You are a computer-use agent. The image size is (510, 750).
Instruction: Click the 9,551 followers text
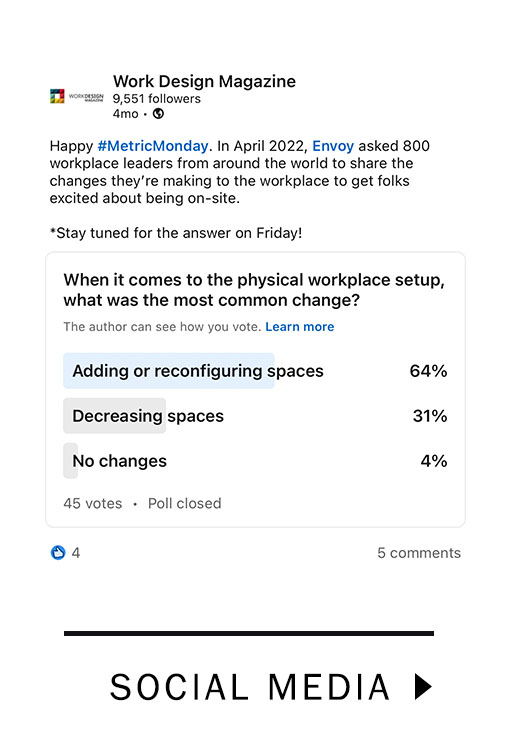click(157, 99)
